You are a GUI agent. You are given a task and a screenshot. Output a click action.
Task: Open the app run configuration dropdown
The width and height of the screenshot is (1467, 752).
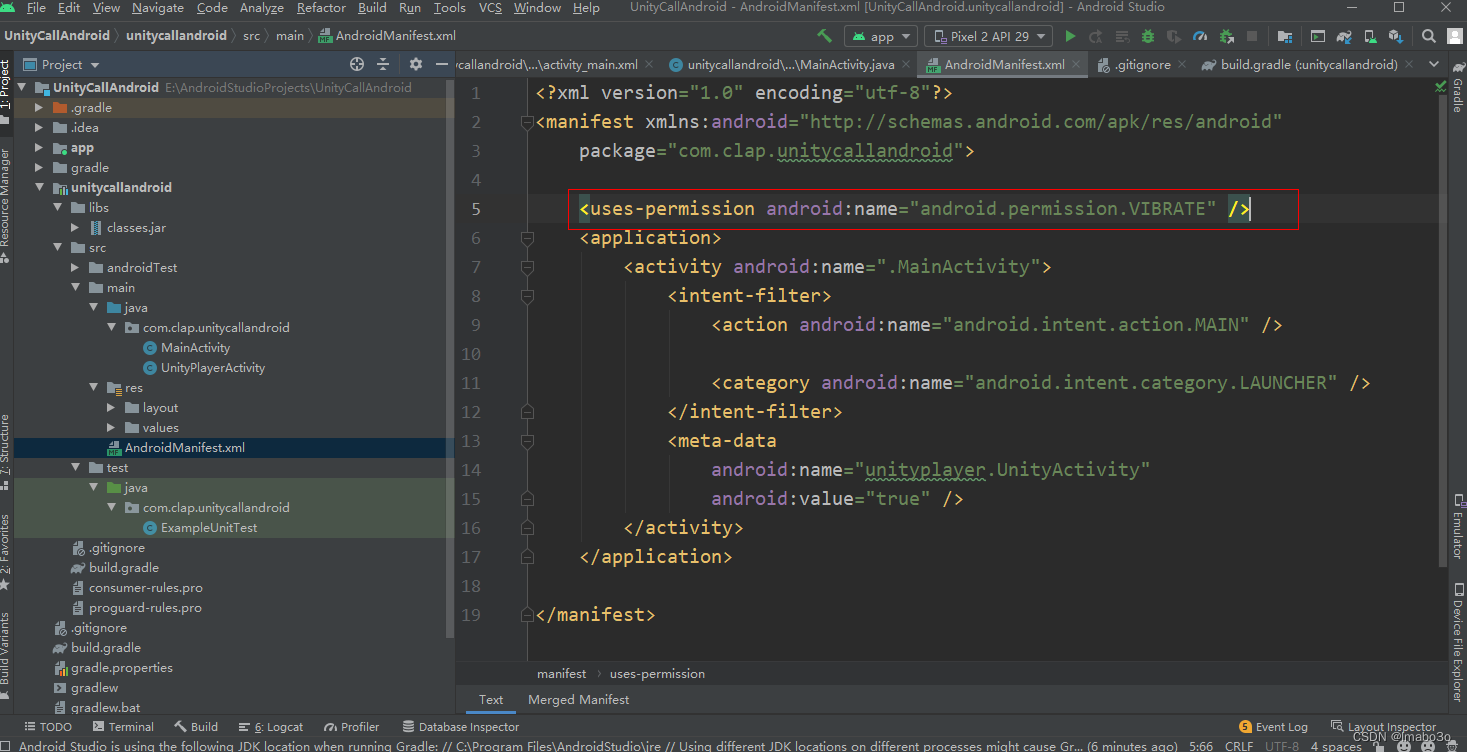[x=881, y=36]
